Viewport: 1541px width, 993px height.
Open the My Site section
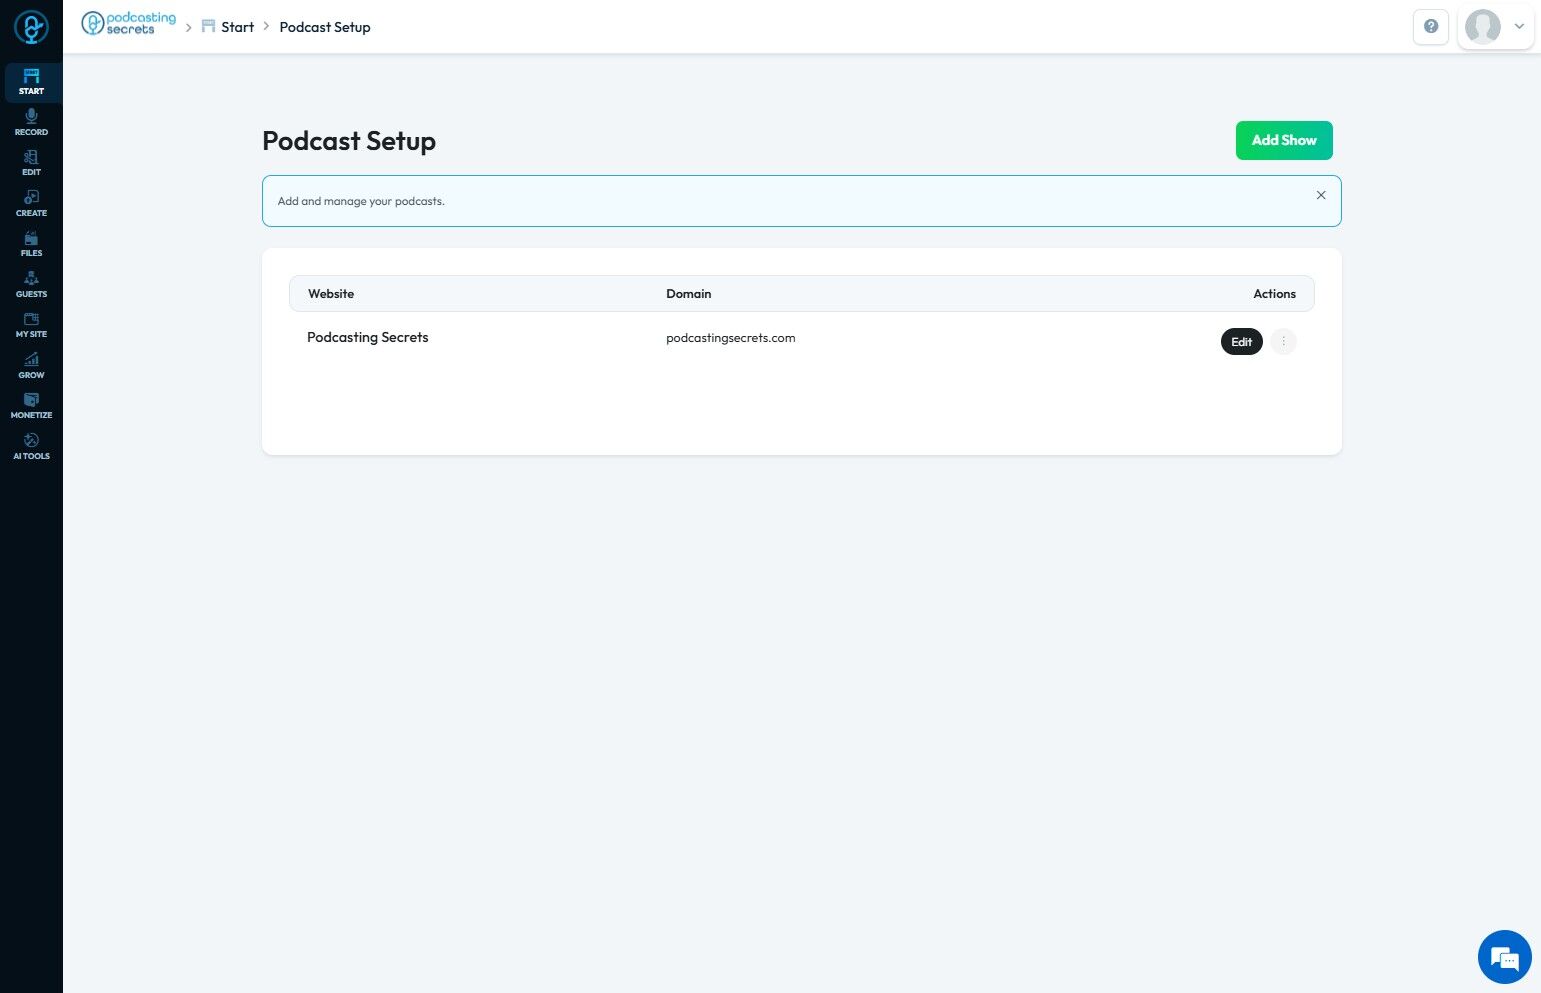click(x=31, y=325)
